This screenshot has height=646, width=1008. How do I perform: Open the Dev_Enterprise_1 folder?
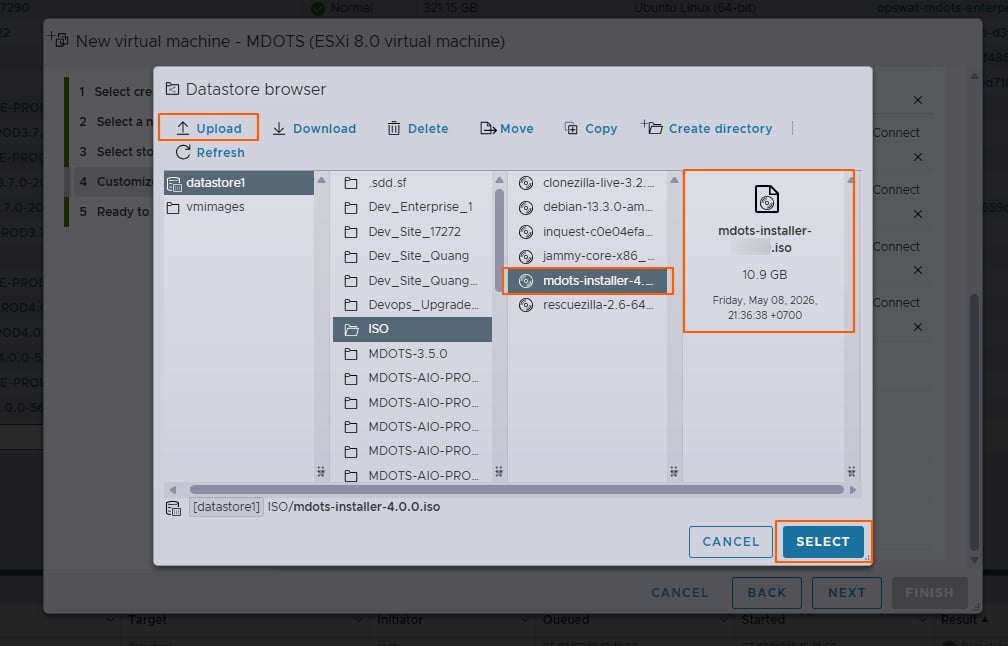click(412, 207)
